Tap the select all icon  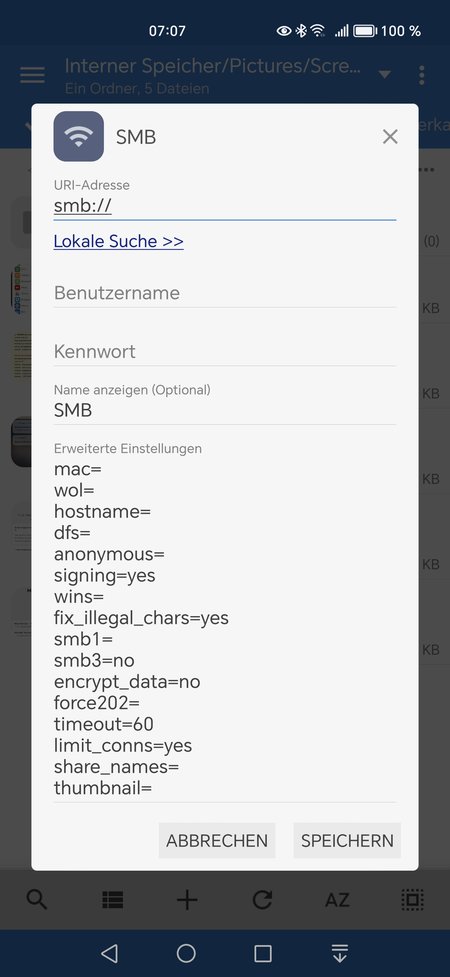412,900
